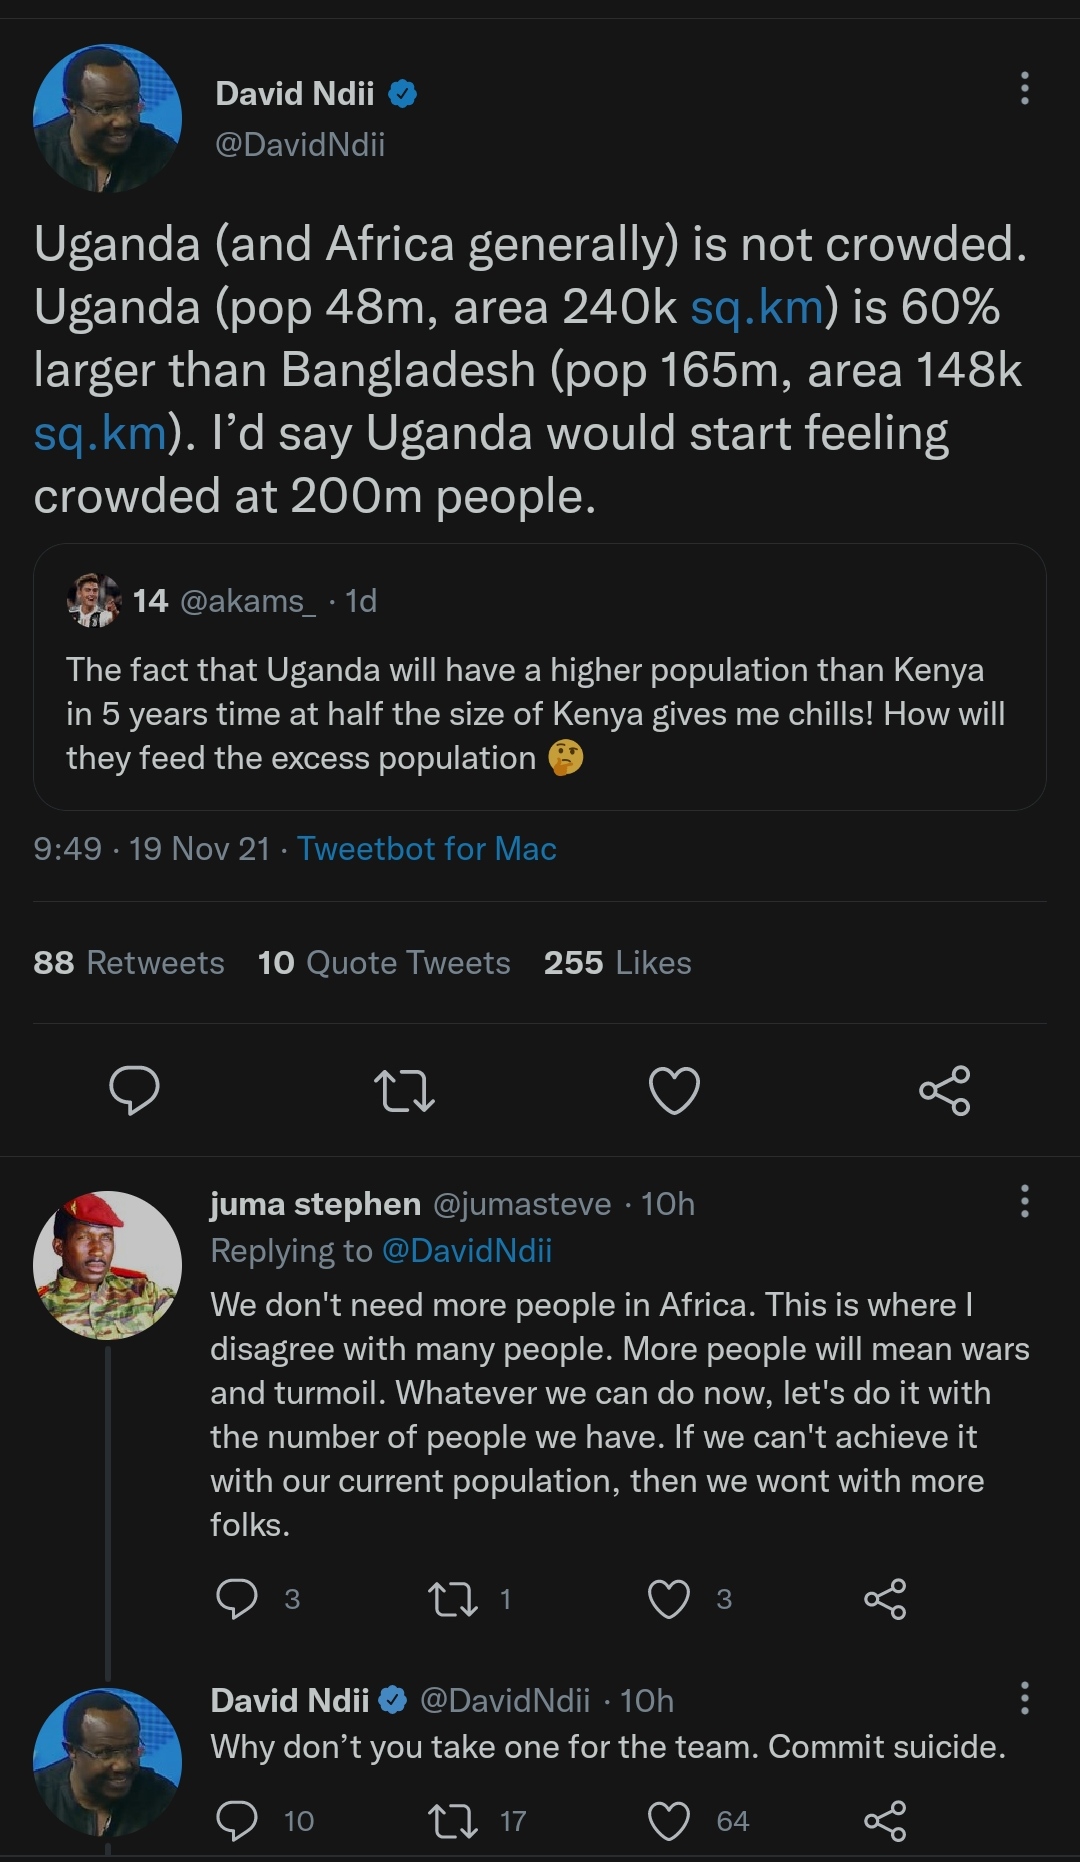Open more options on David Ndii's reply
Screen dimensions: 1080x1862
tap(1024, 1698)
